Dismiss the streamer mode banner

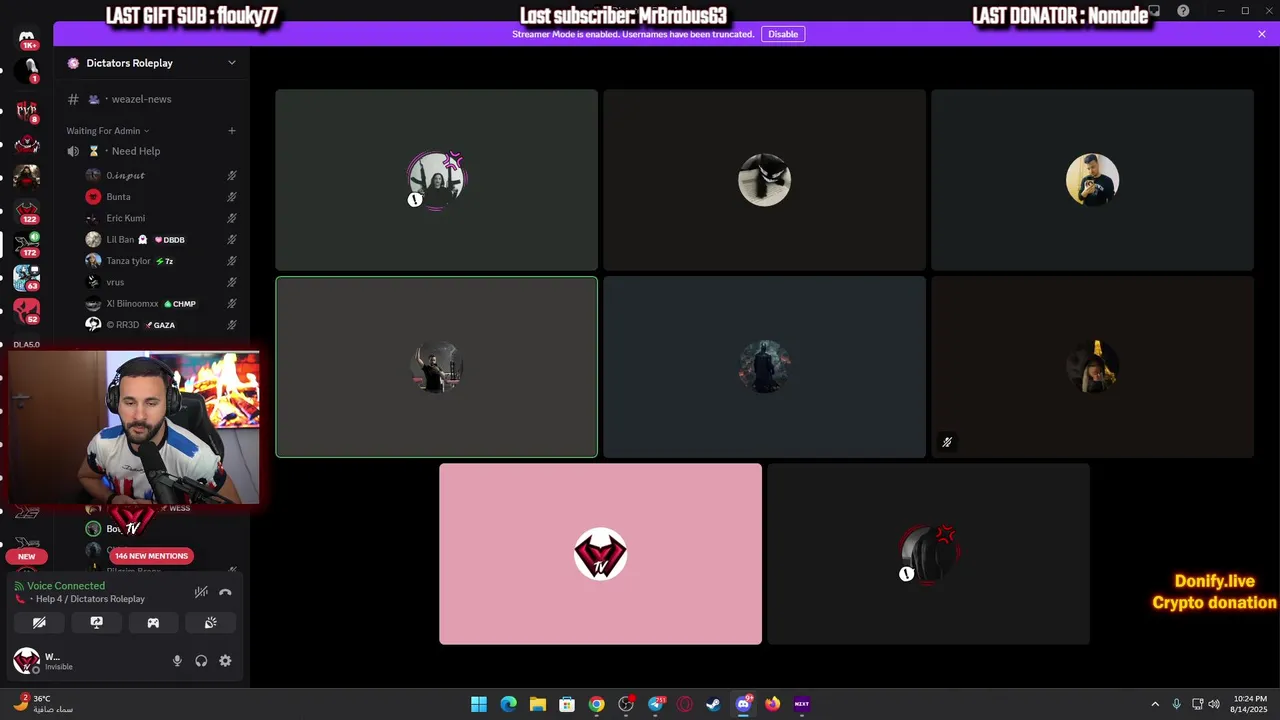tap(1262, 34)
